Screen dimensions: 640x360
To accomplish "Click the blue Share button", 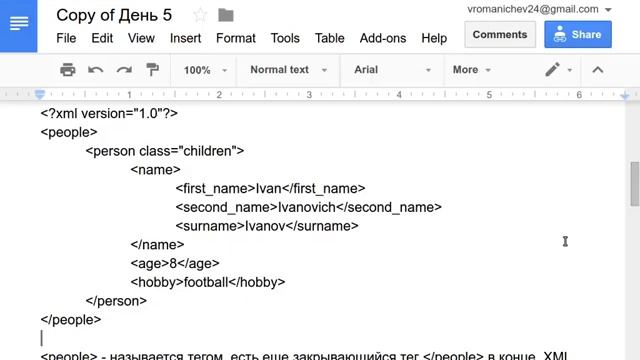I will 578,35.
